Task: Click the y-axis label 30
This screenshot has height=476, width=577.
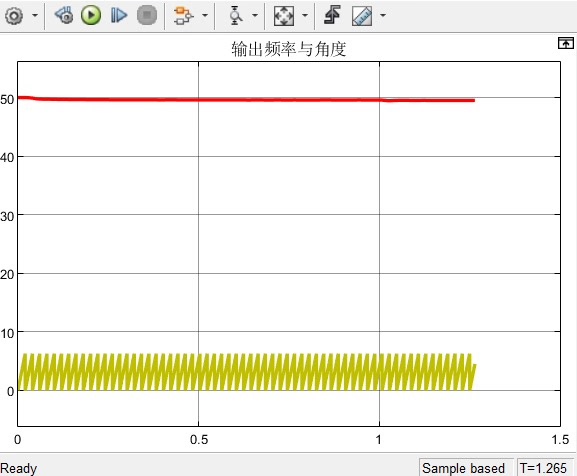Action: pyautogui.click(x=7, y=216)
